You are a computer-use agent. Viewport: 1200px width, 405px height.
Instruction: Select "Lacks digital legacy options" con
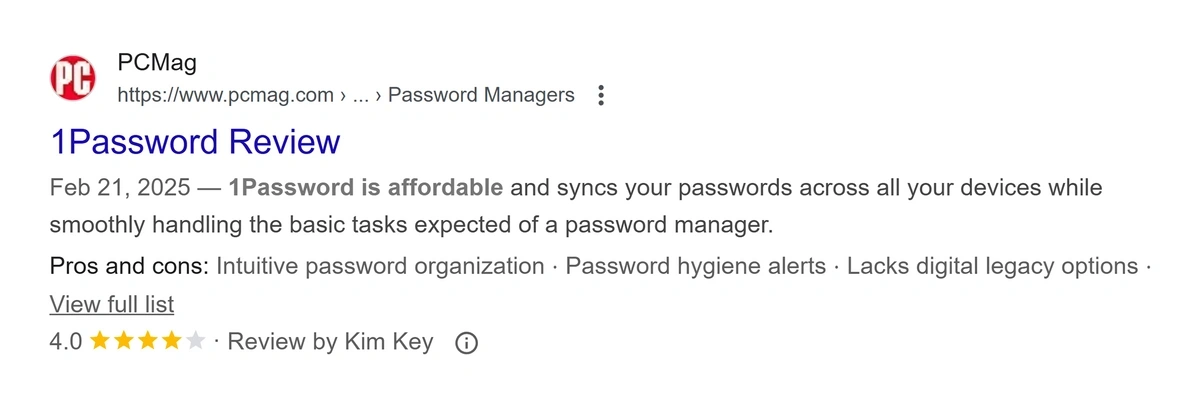coord(992,267)
